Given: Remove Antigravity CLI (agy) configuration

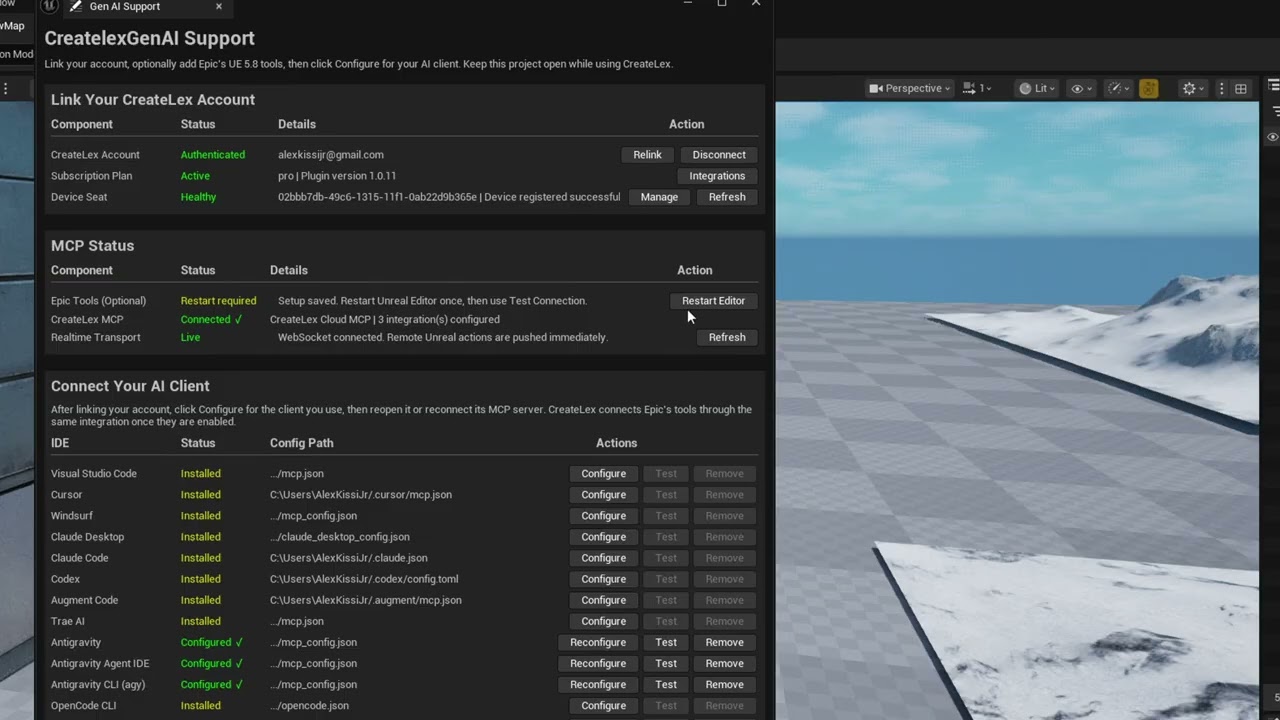Looking at the screenshot, I should pyautogui.click(x=725, y=685).
